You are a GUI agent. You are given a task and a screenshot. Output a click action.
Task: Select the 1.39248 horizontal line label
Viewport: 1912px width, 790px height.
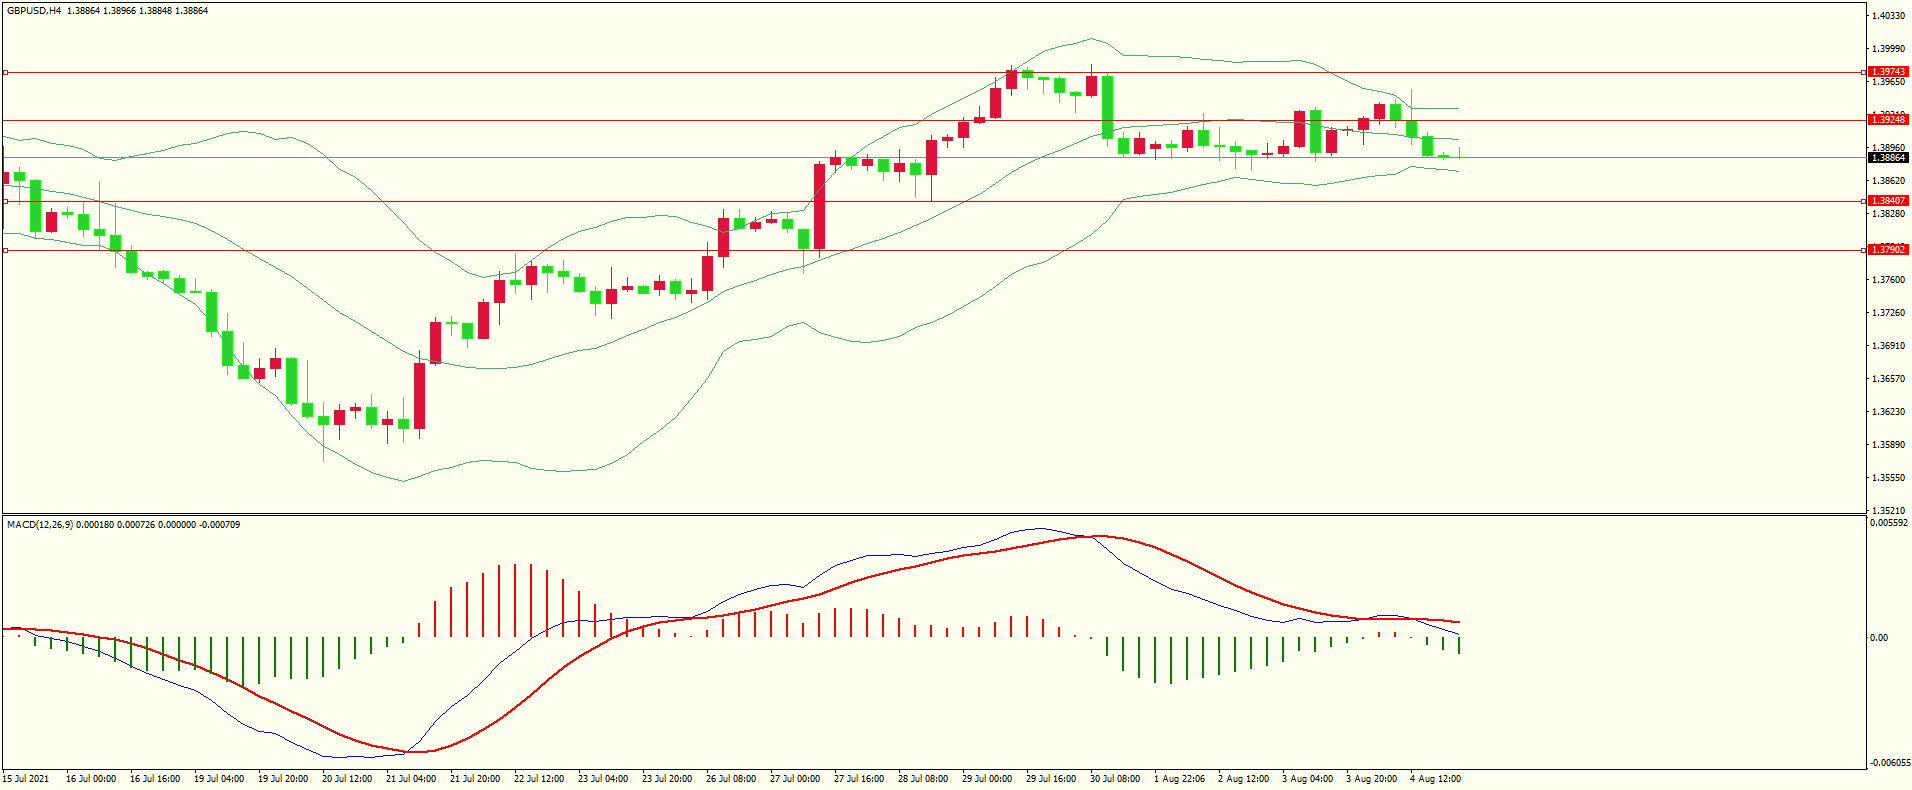click(x=1888, y=120)
